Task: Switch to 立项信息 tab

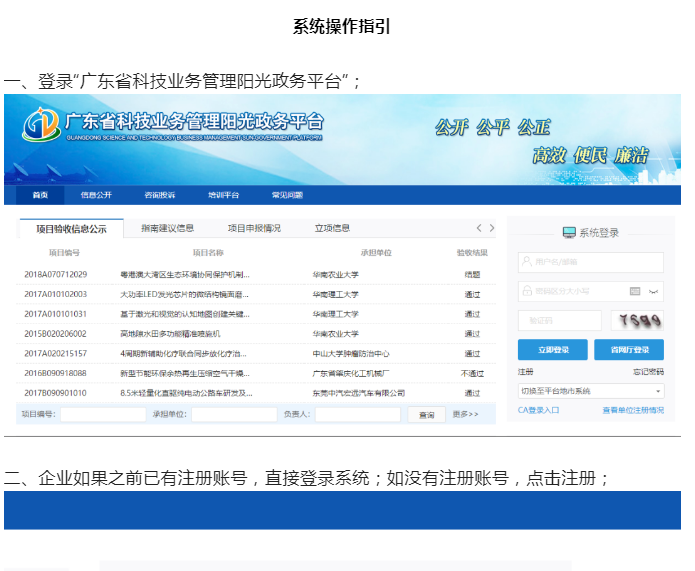Action: point(332,228)
